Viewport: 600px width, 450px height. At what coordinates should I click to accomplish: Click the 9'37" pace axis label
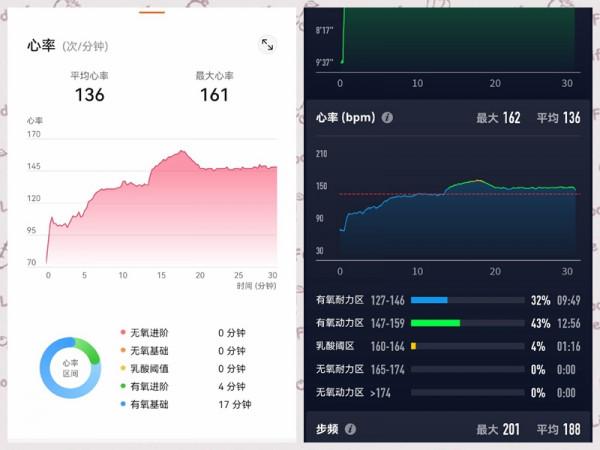tap(324, 62)
